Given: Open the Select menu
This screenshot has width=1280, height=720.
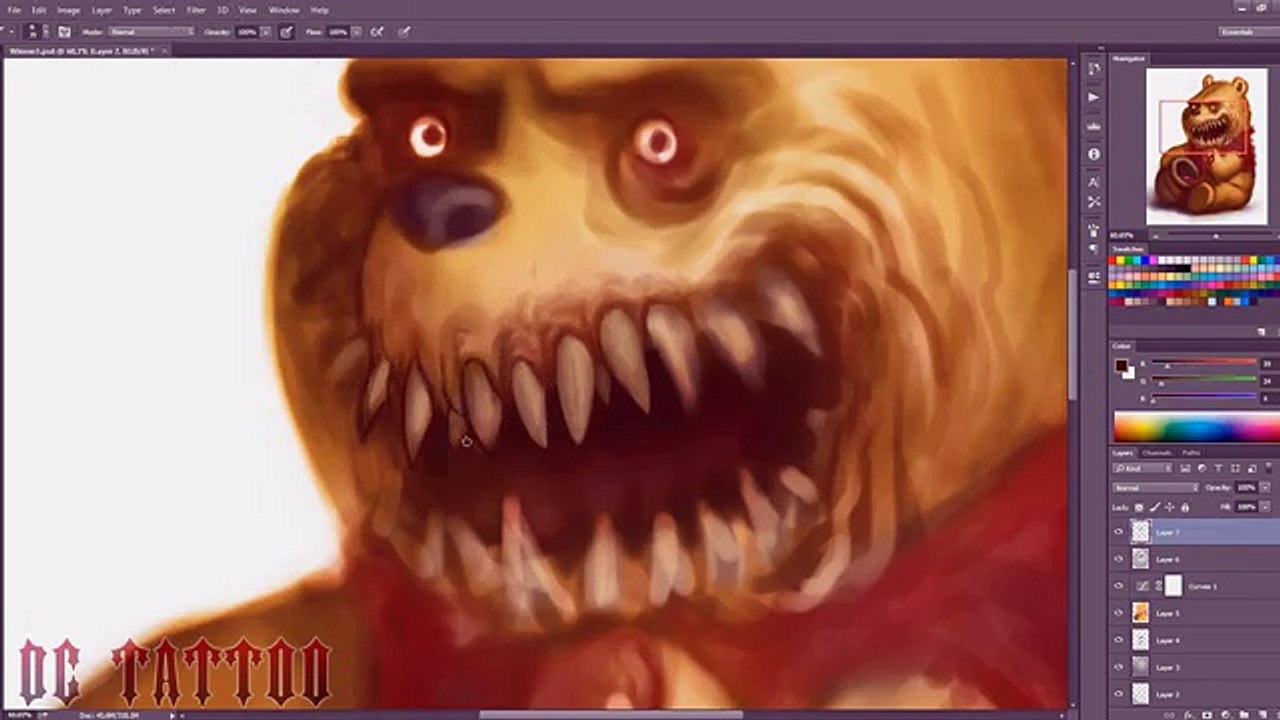Looking at the screenshot, I should coord(163,9).
